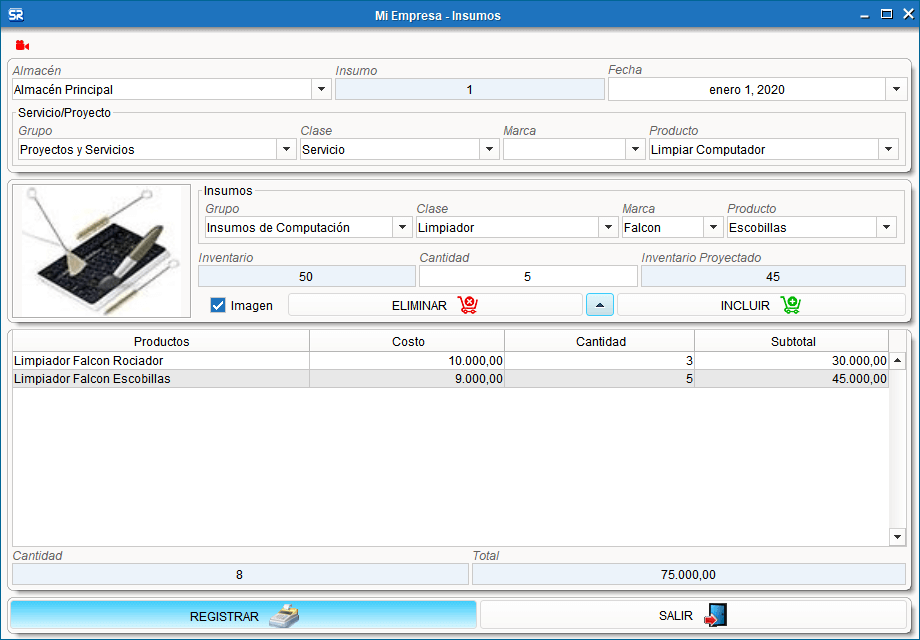This screenshot has height=640, width=920.
Task: Click the REGISTRAR button
Action: pyautogui.click(x=243, y=615)
